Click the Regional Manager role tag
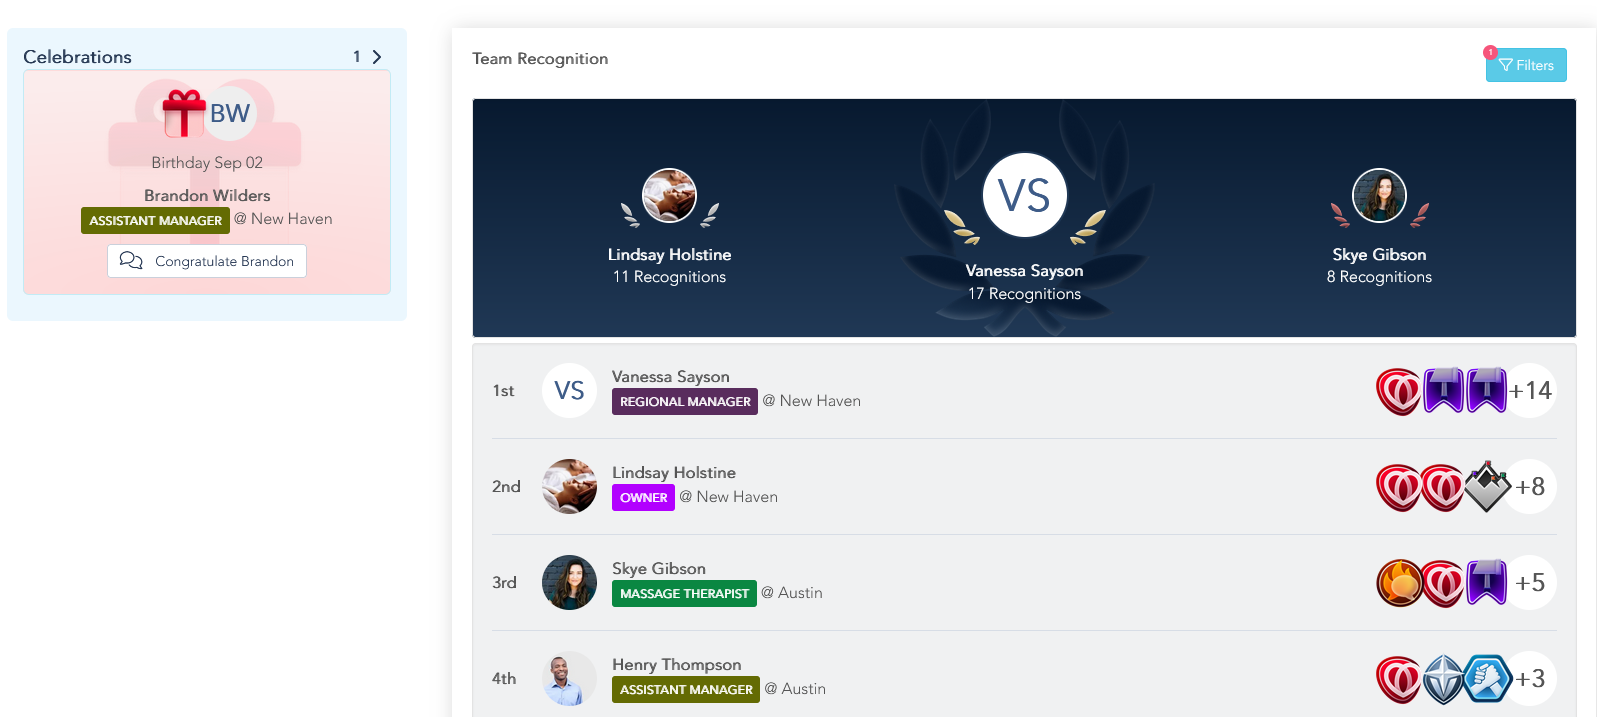1597x717 pixels. pyautogui.click(x=685, y=401)
